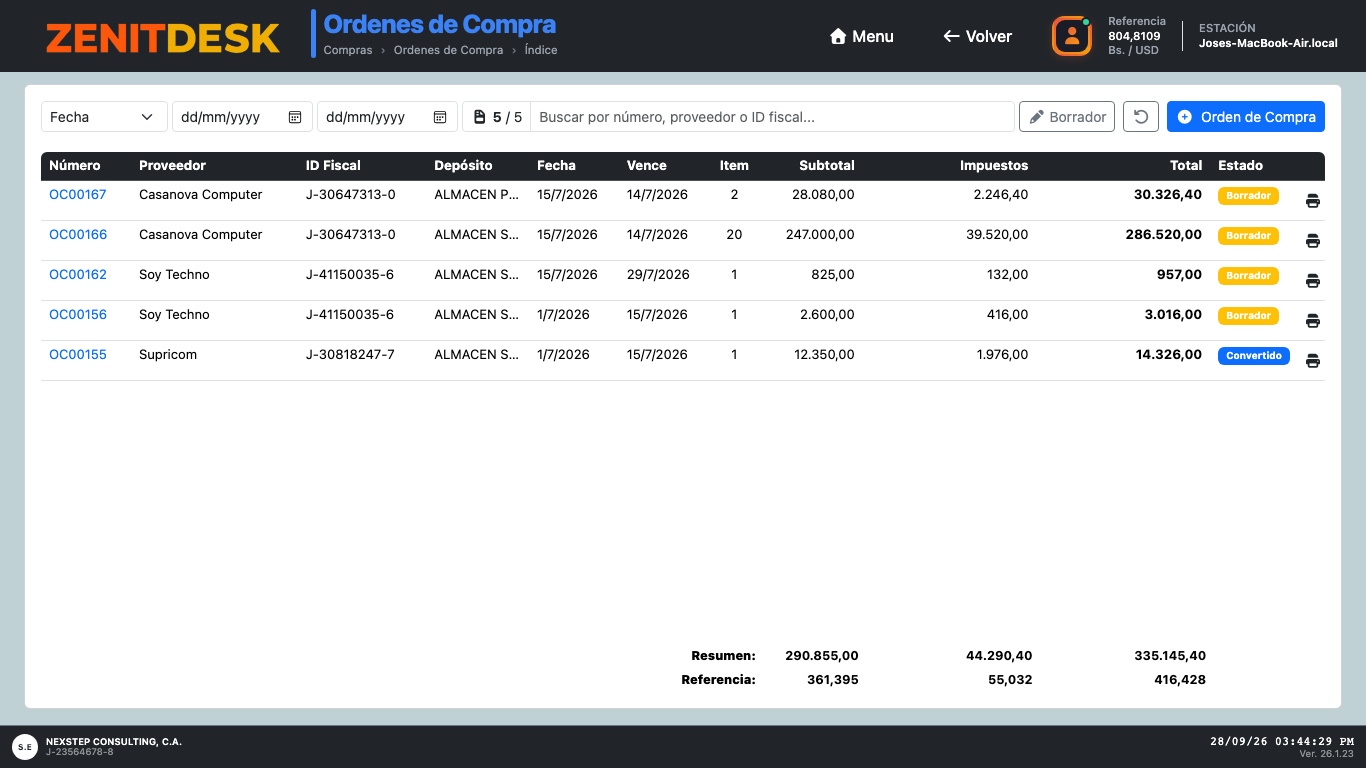Click summary total 335.145,40
The image size is (1366, 768).
[1170, 656]
